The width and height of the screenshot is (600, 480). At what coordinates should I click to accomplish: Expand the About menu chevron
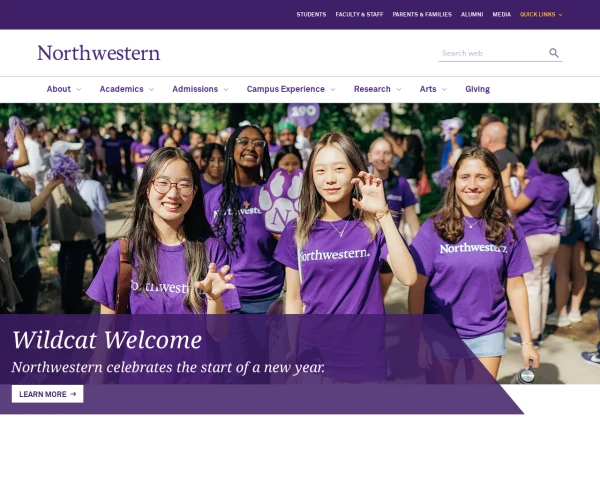click(x=79, y=90)
